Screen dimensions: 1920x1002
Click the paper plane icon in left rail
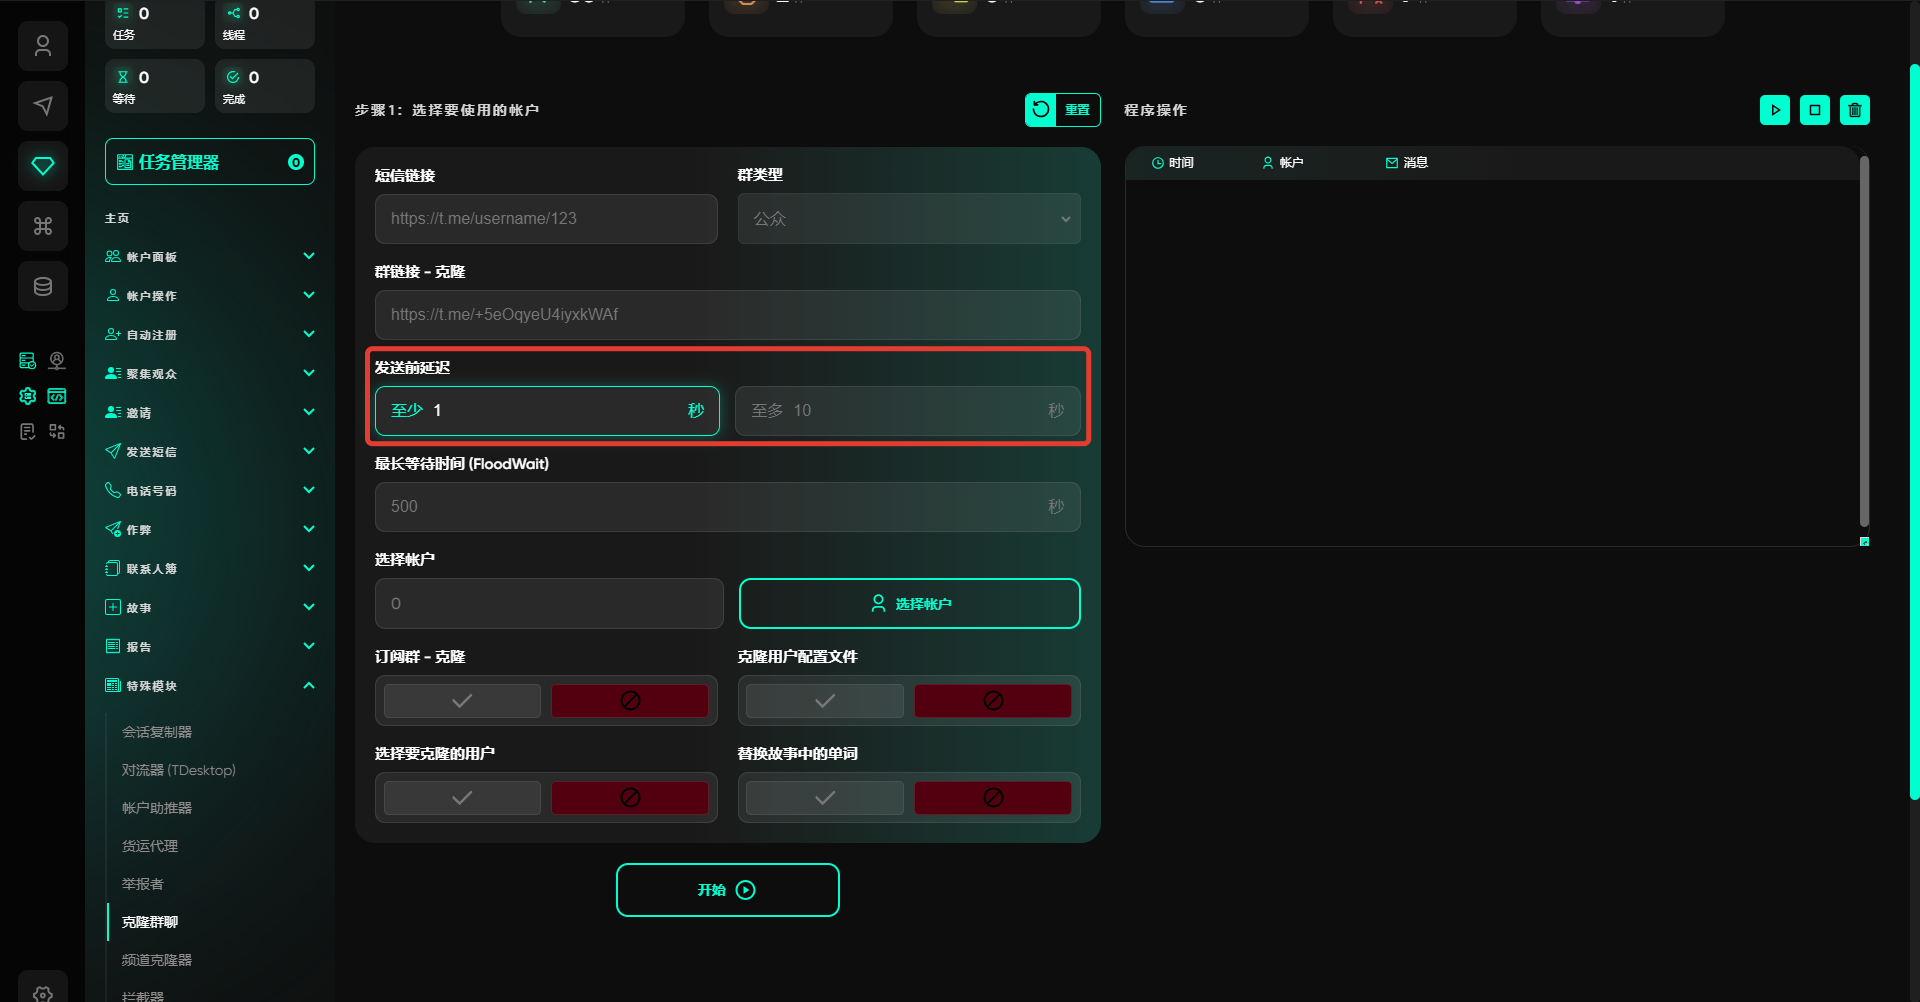43,106
